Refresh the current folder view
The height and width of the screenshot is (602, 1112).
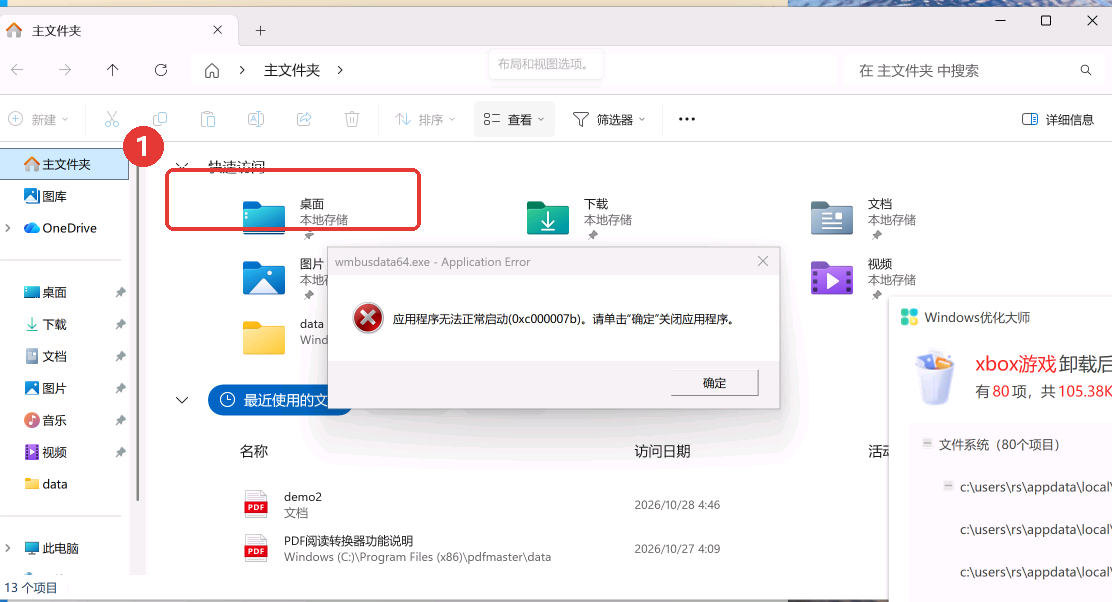coord(161,69)
